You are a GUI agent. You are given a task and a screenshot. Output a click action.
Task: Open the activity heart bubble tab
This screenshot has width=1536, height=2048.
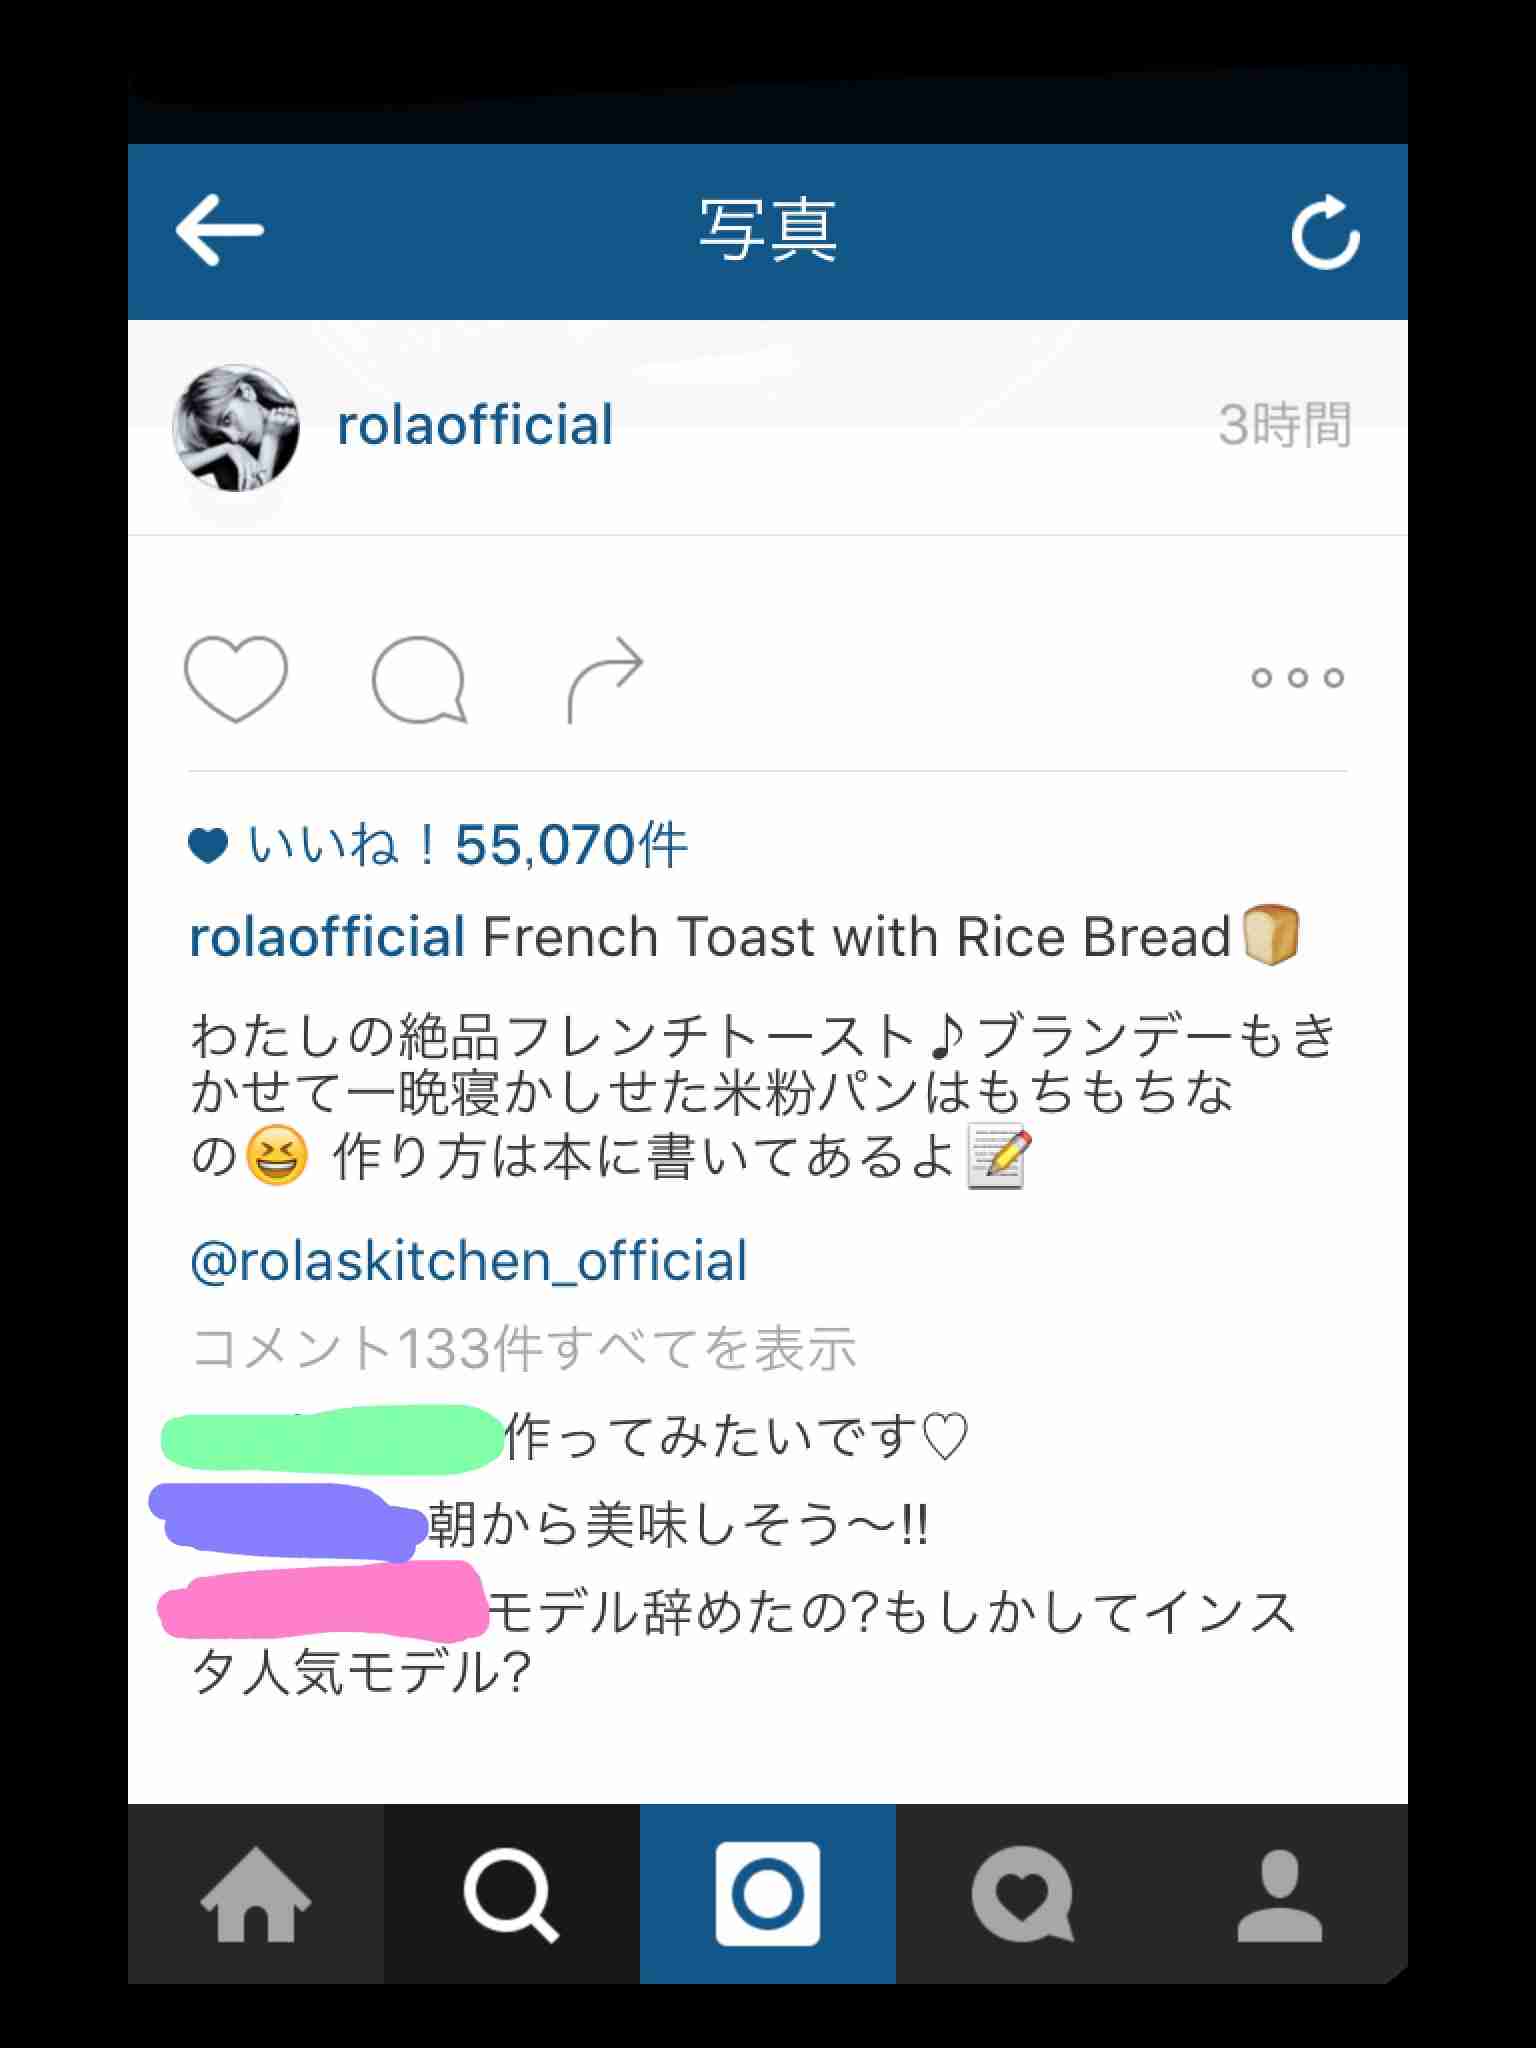coord(1024,1894)
